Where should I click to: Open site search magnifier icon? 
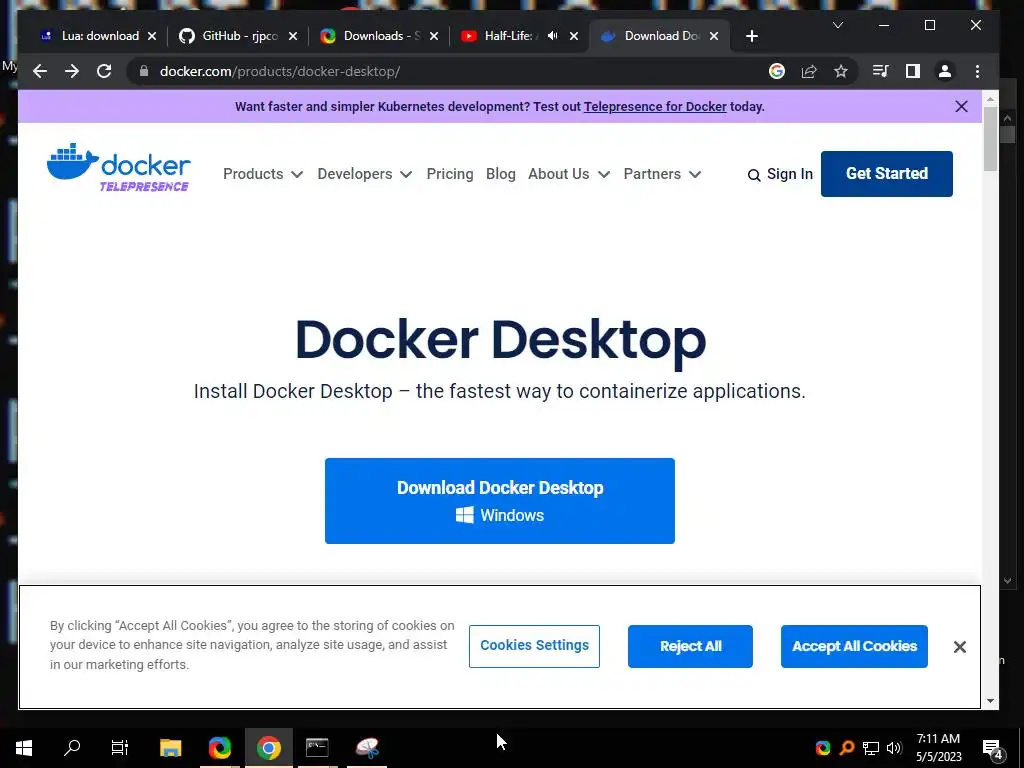pyautogui.click(x=754, y=175)
